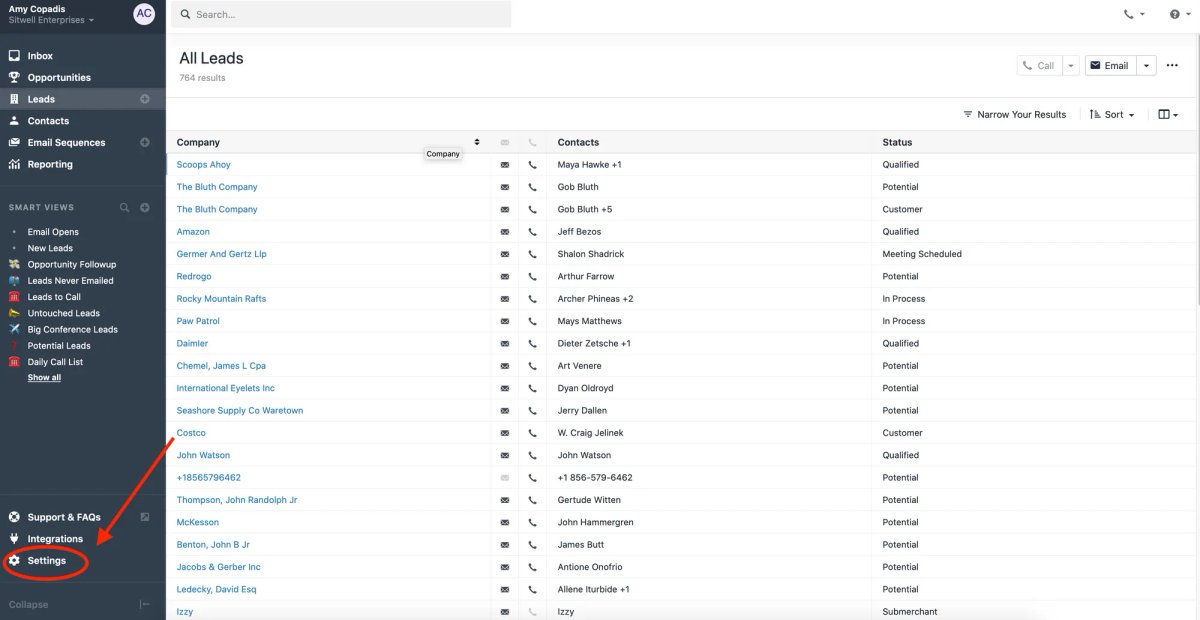Call Scoops Ahoy via phone icon
1200x620 pixels.
click(532, 165)
